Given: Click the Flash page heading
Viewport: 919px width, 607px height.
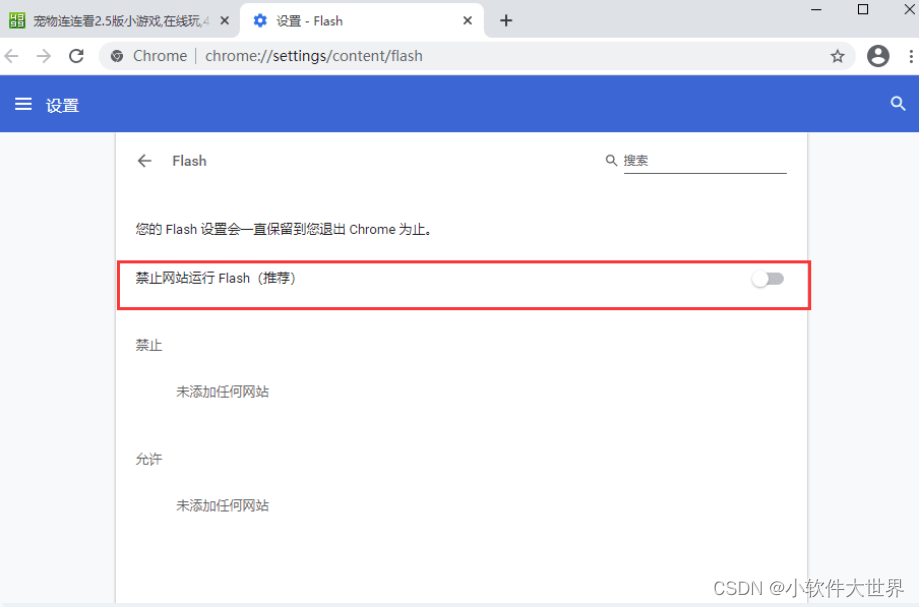Looking at the screenshot, I should pos(189,161).
